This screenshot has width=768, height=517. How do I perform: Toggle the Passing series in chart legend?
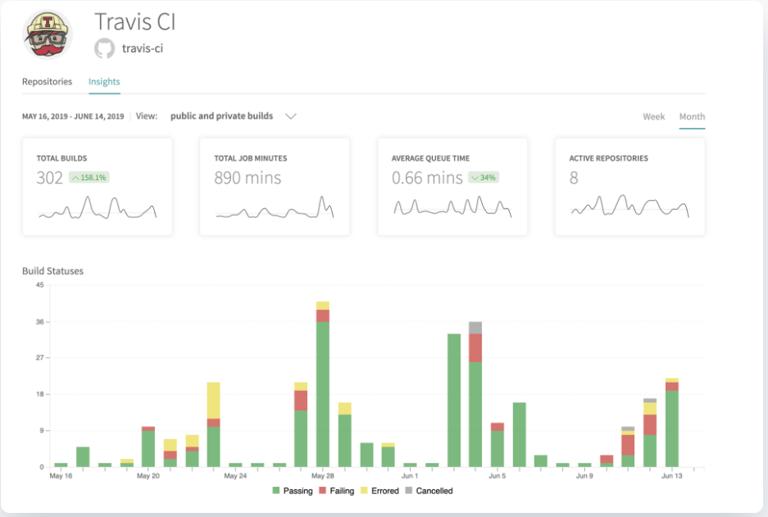[x=292, y=491]
